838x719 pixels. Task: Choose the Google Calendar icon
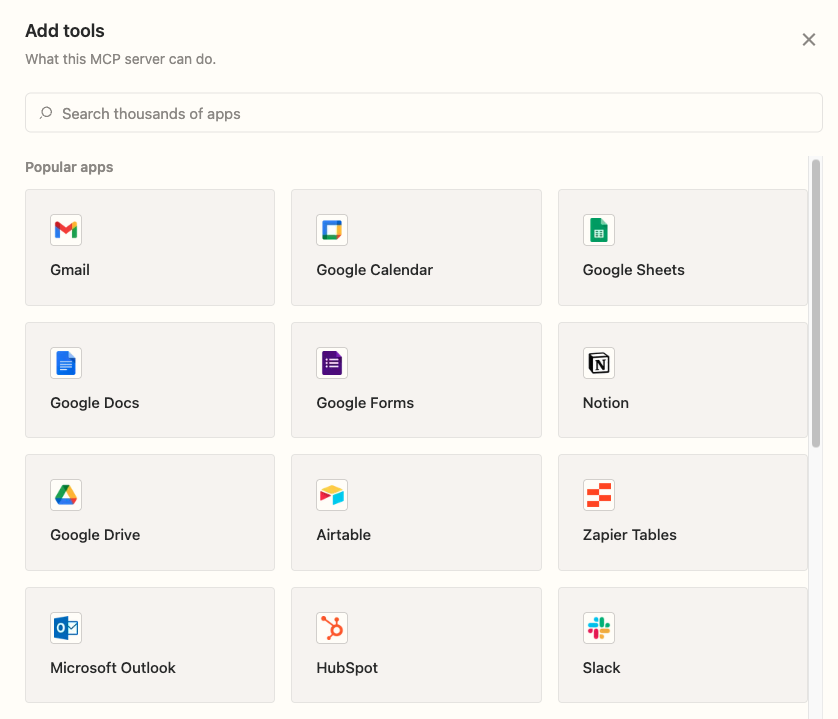332,230
